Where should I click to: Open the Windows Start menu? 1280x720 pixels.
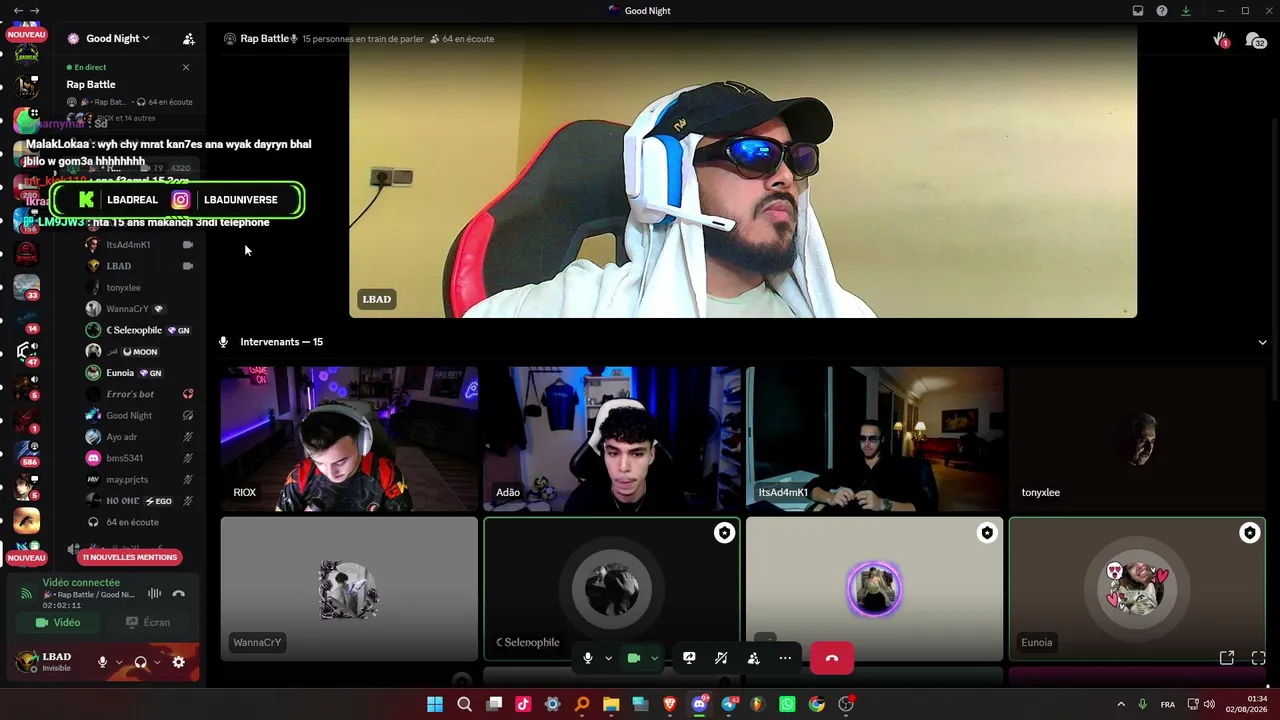tap(435, 704)
